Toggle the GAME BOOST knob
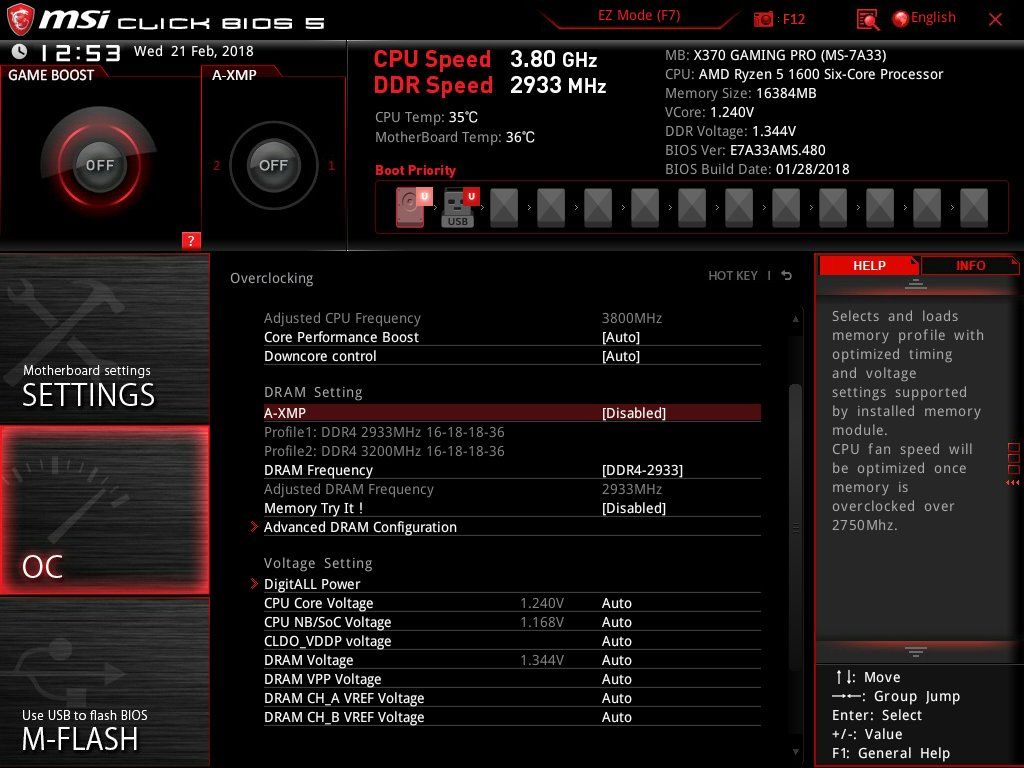The width and height of the screenshot is (1024, 768). (99, 165)
